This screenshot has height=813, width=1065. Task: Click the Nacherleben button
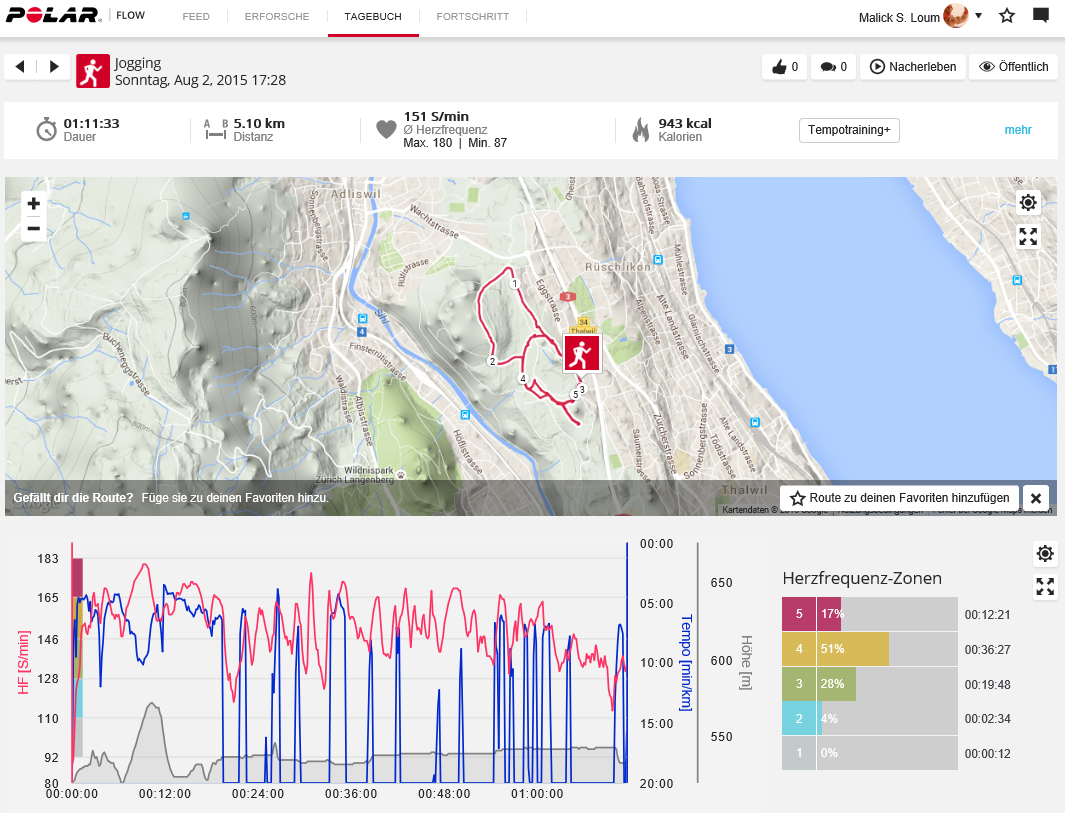913,67
